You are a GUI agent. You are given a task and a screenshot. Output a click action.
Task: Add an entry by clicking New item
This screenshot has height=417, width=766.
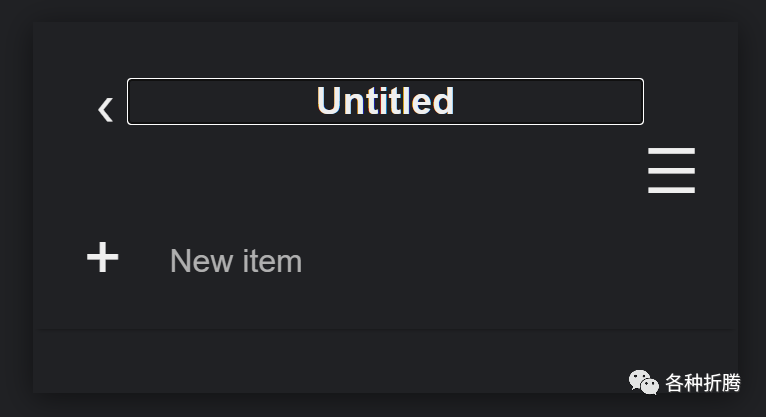[x=236, y=261]
